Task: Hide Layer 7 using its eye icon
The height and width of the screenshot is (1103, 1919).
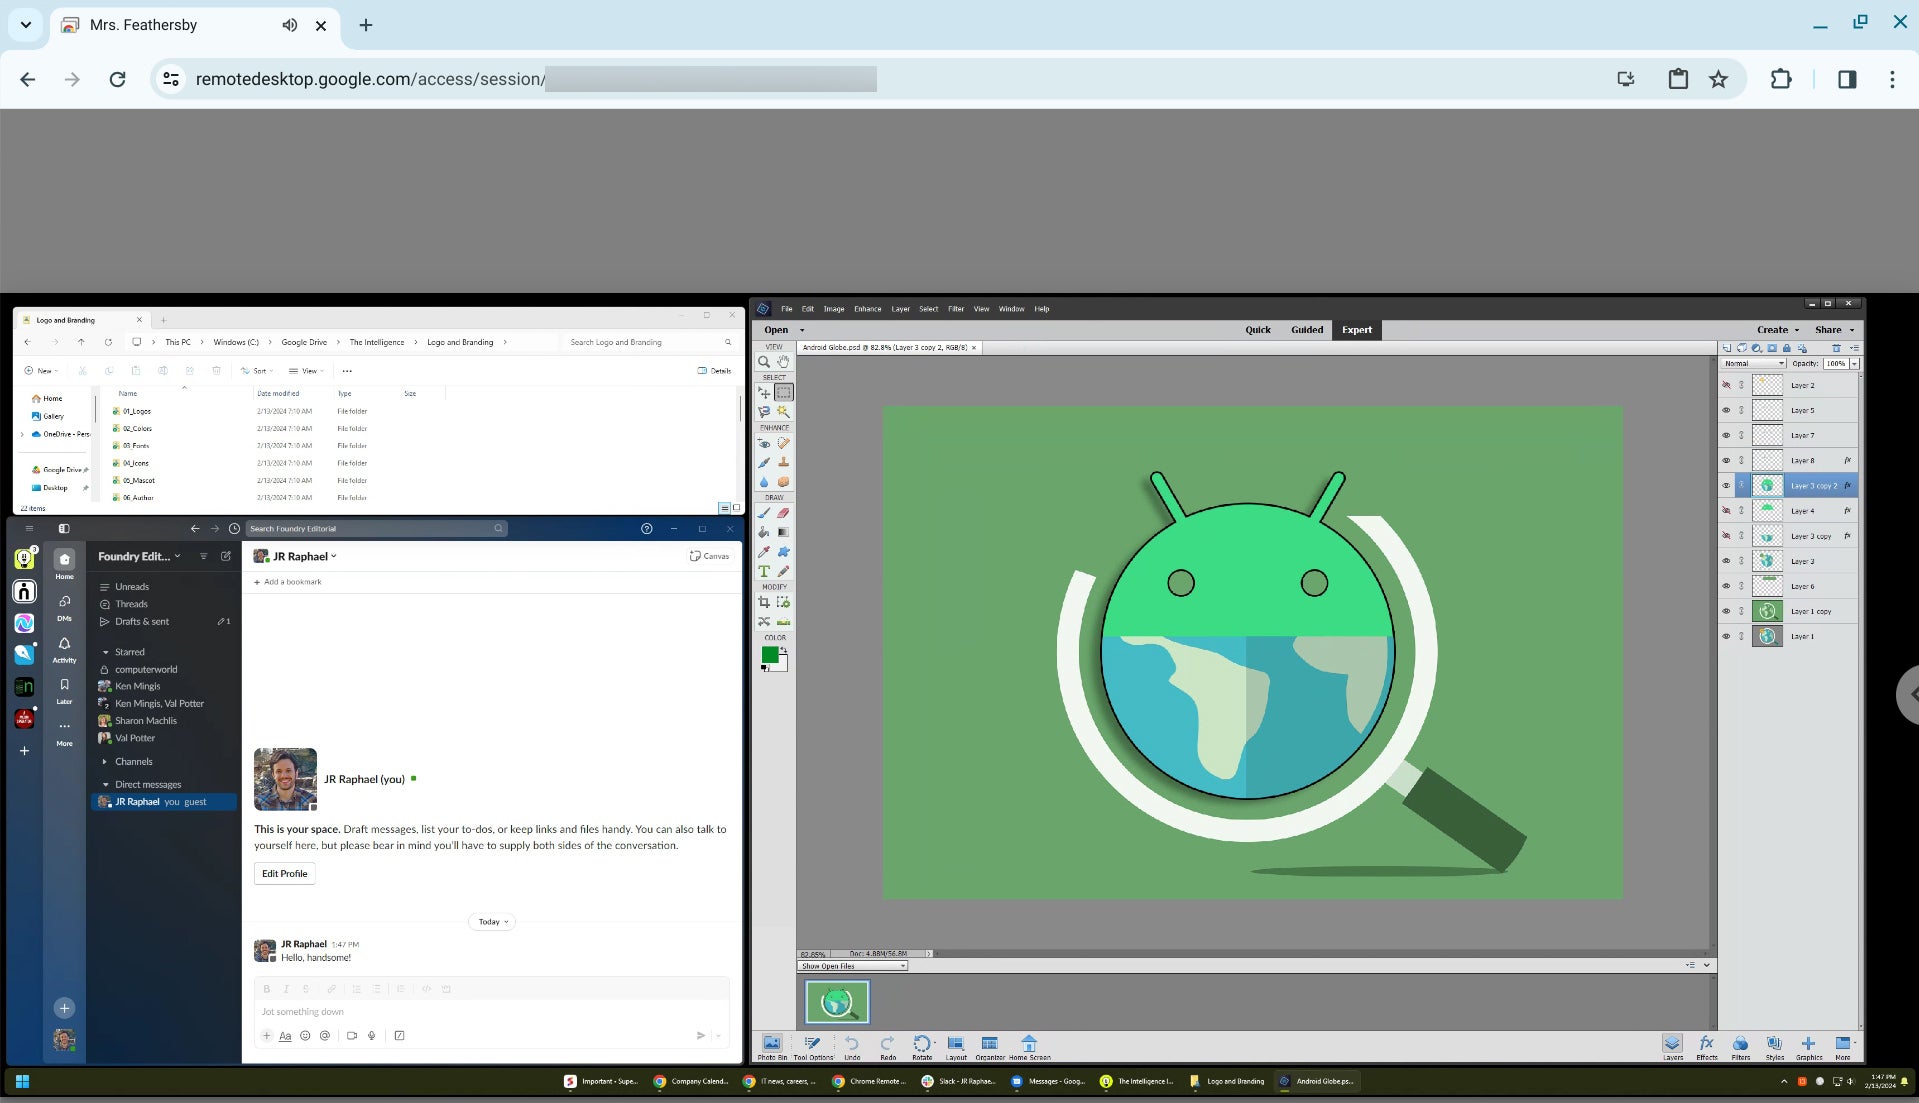Action: coord(1726,435)
